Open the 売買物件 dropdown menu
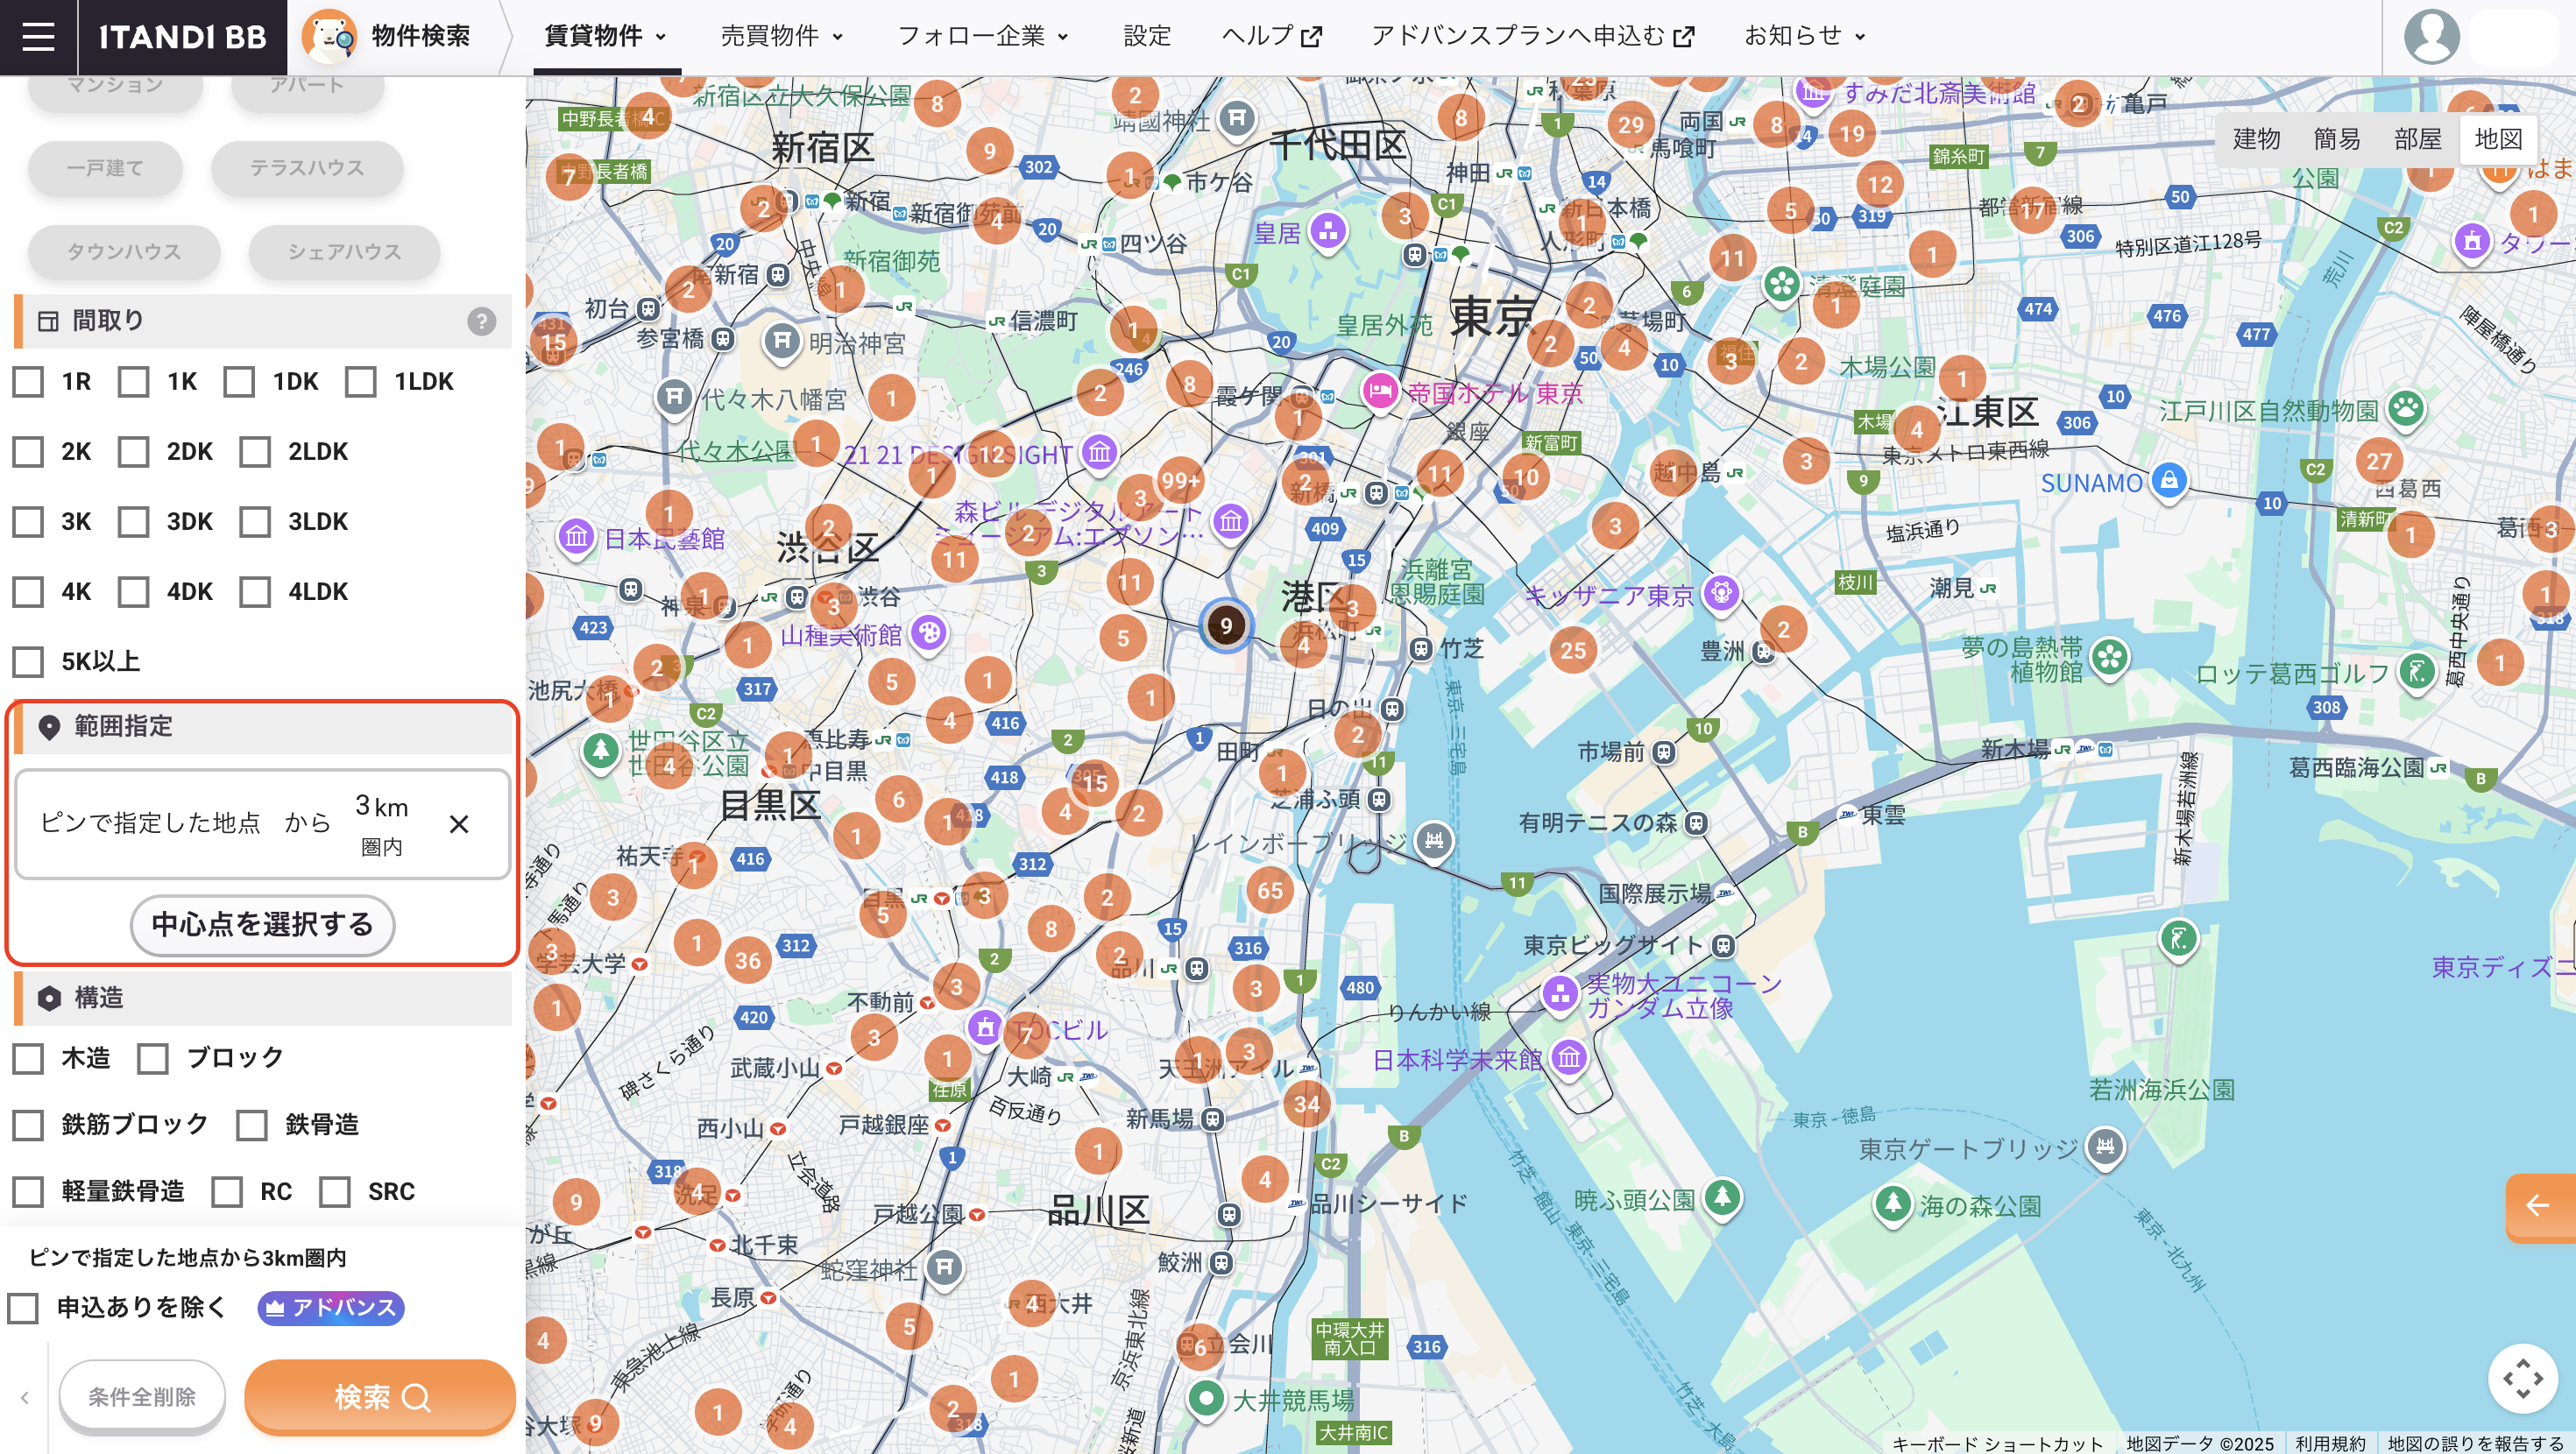This screenshot has width=2576, height=1454. [782, 36]
